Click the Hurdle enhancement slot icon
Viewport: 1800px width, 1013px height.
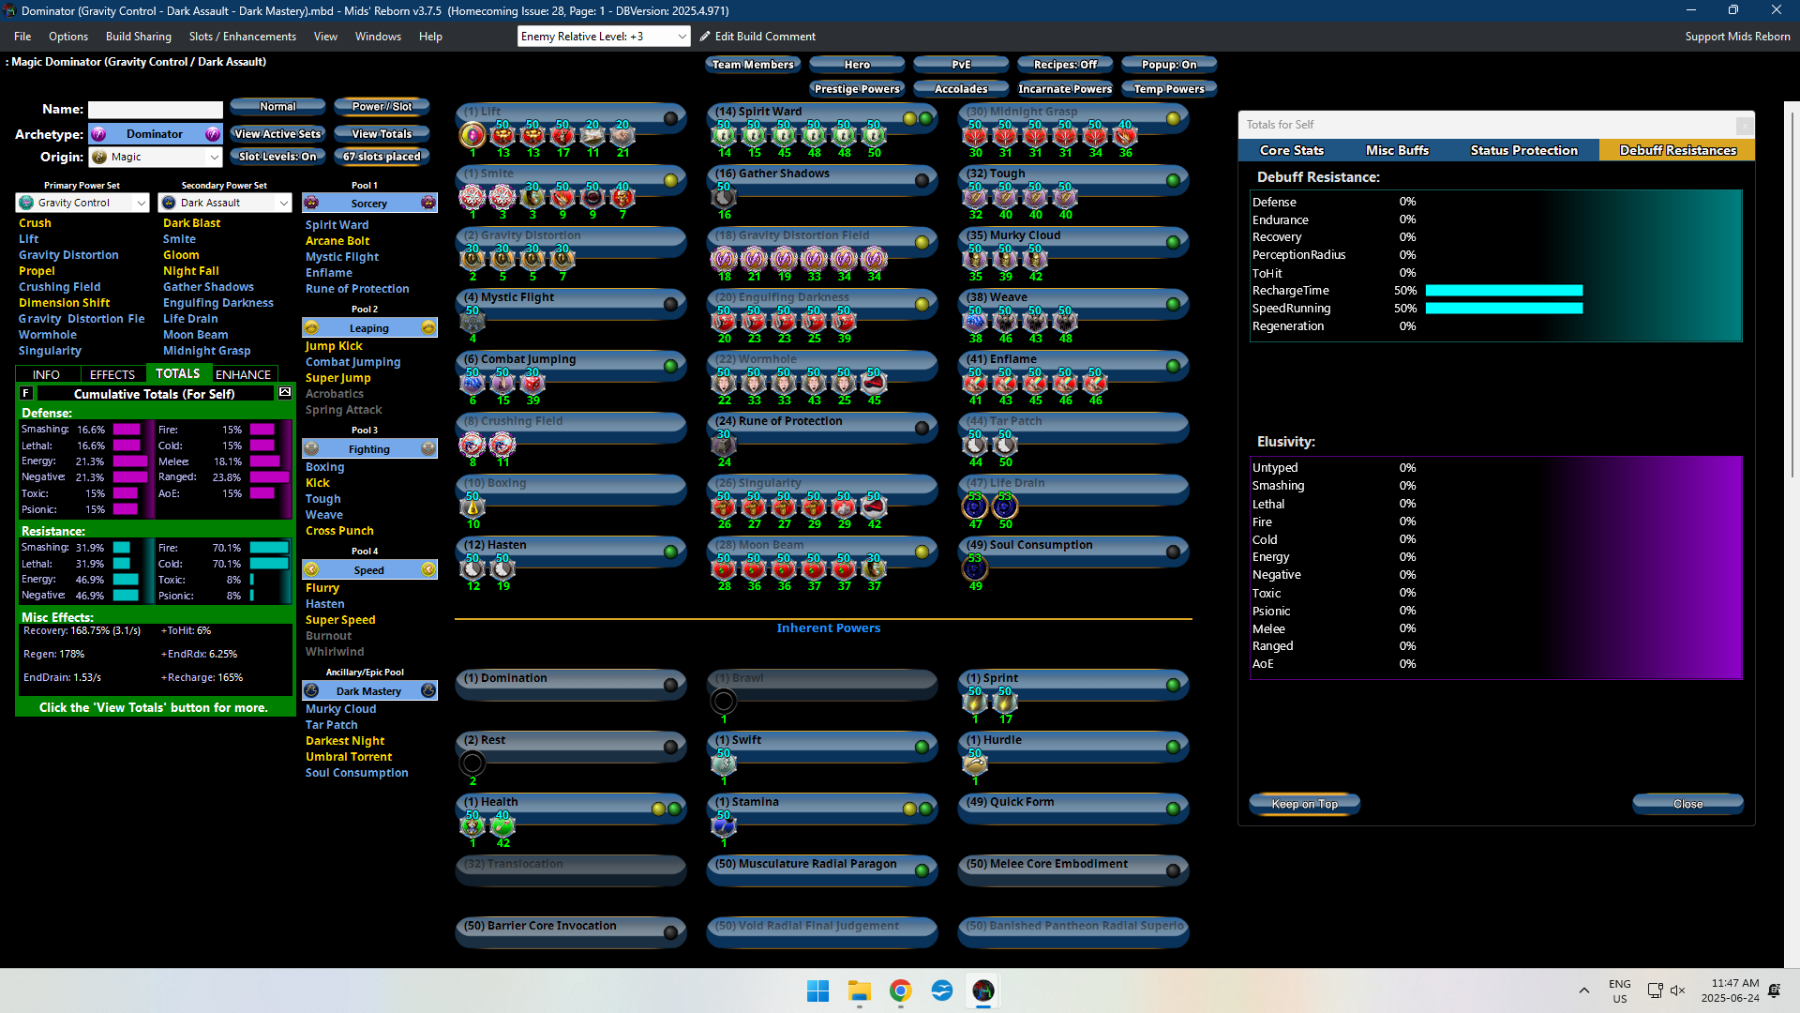(x=975, y=764)
